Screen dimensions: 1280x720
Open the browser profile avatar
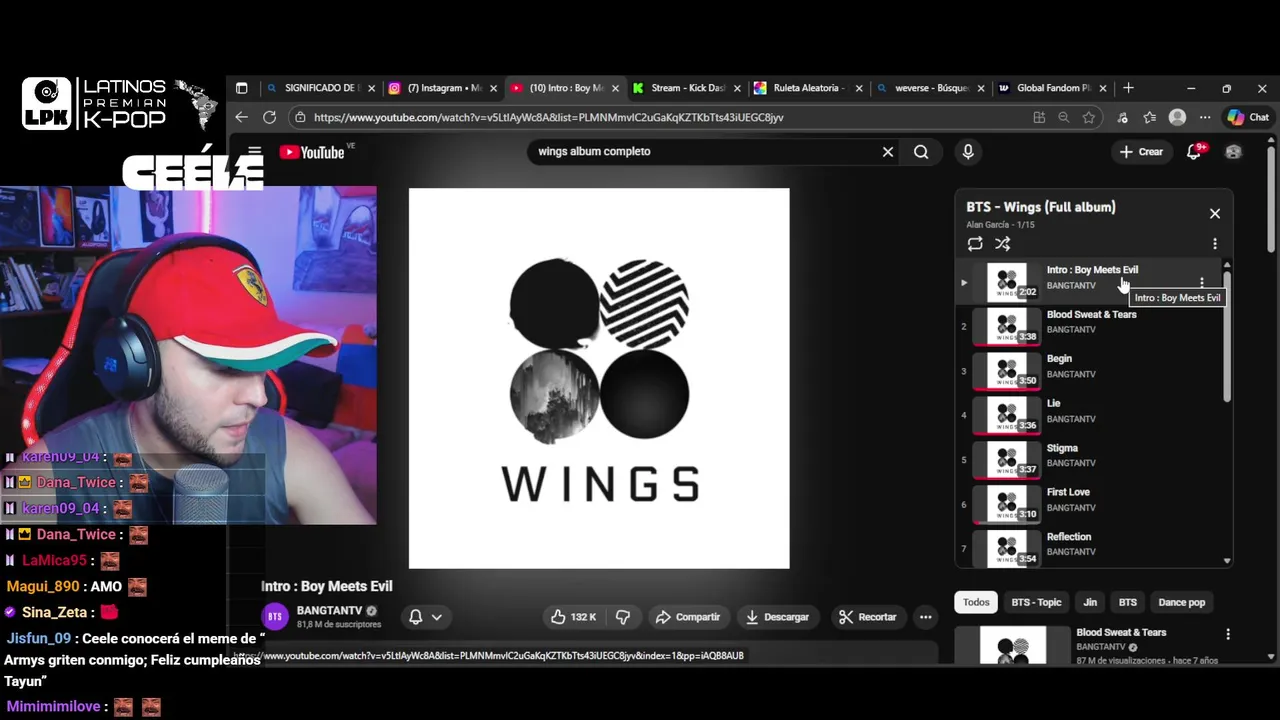(x=1177, y=117)
